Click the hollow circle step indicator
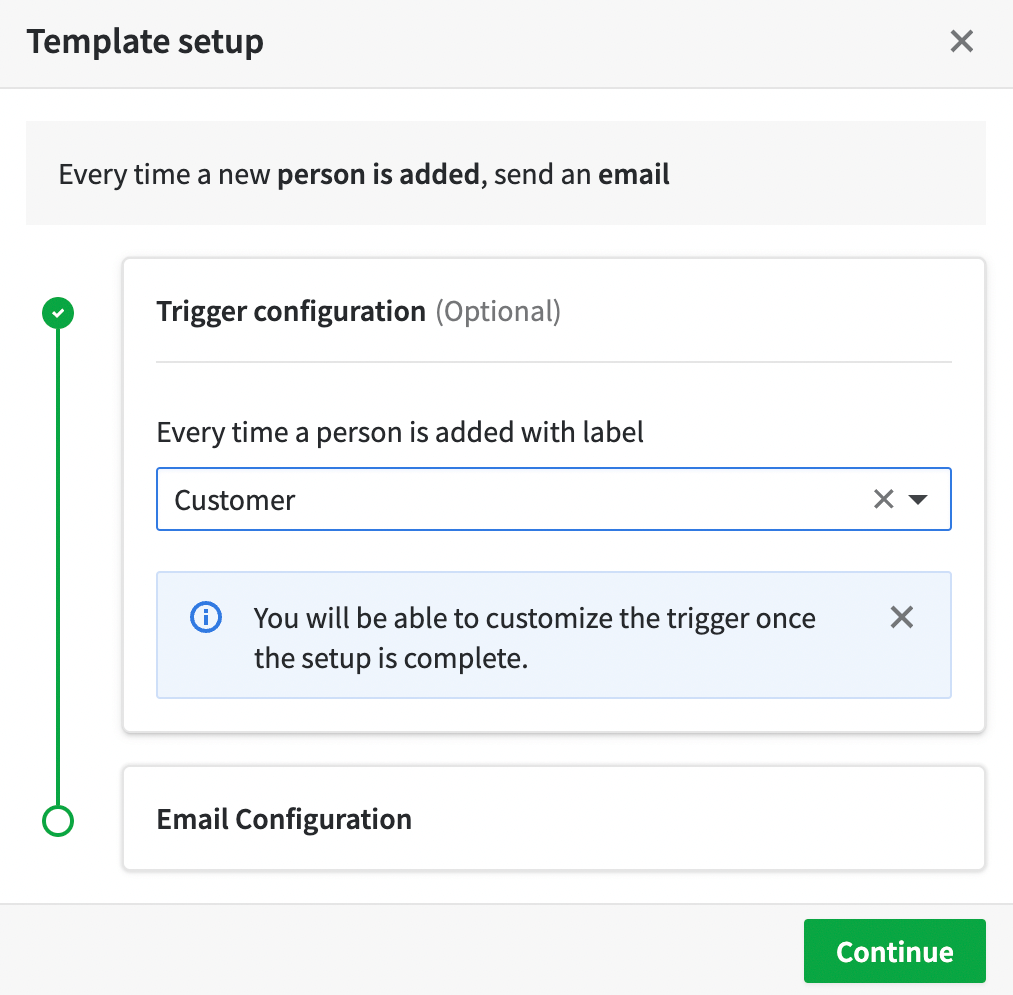The image size is (1013, 995). (x=57, y=821)
